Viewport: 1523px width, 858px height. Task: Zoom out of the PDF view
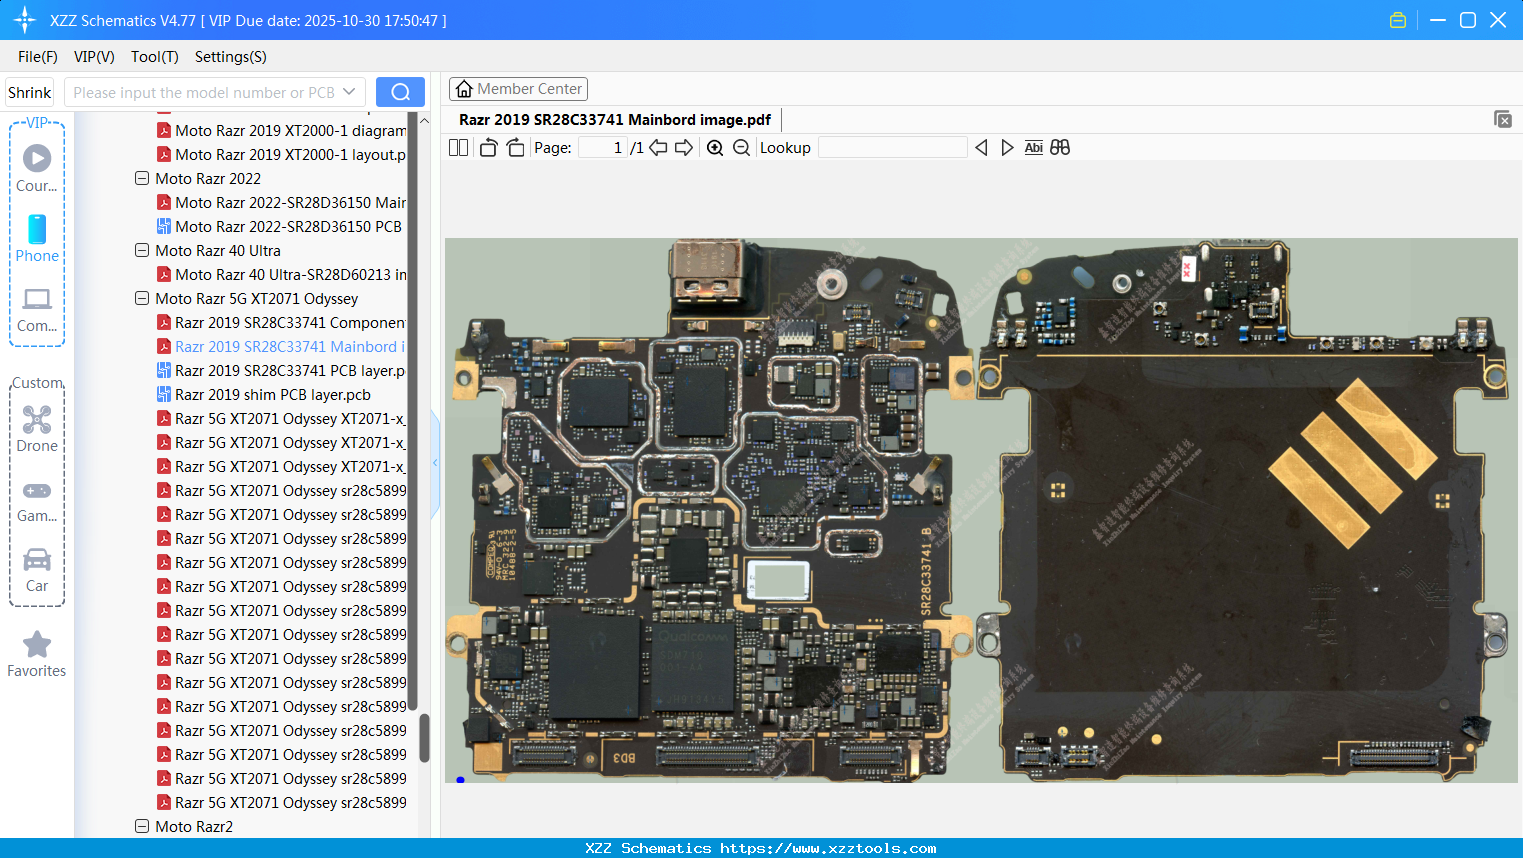point(742,147)
